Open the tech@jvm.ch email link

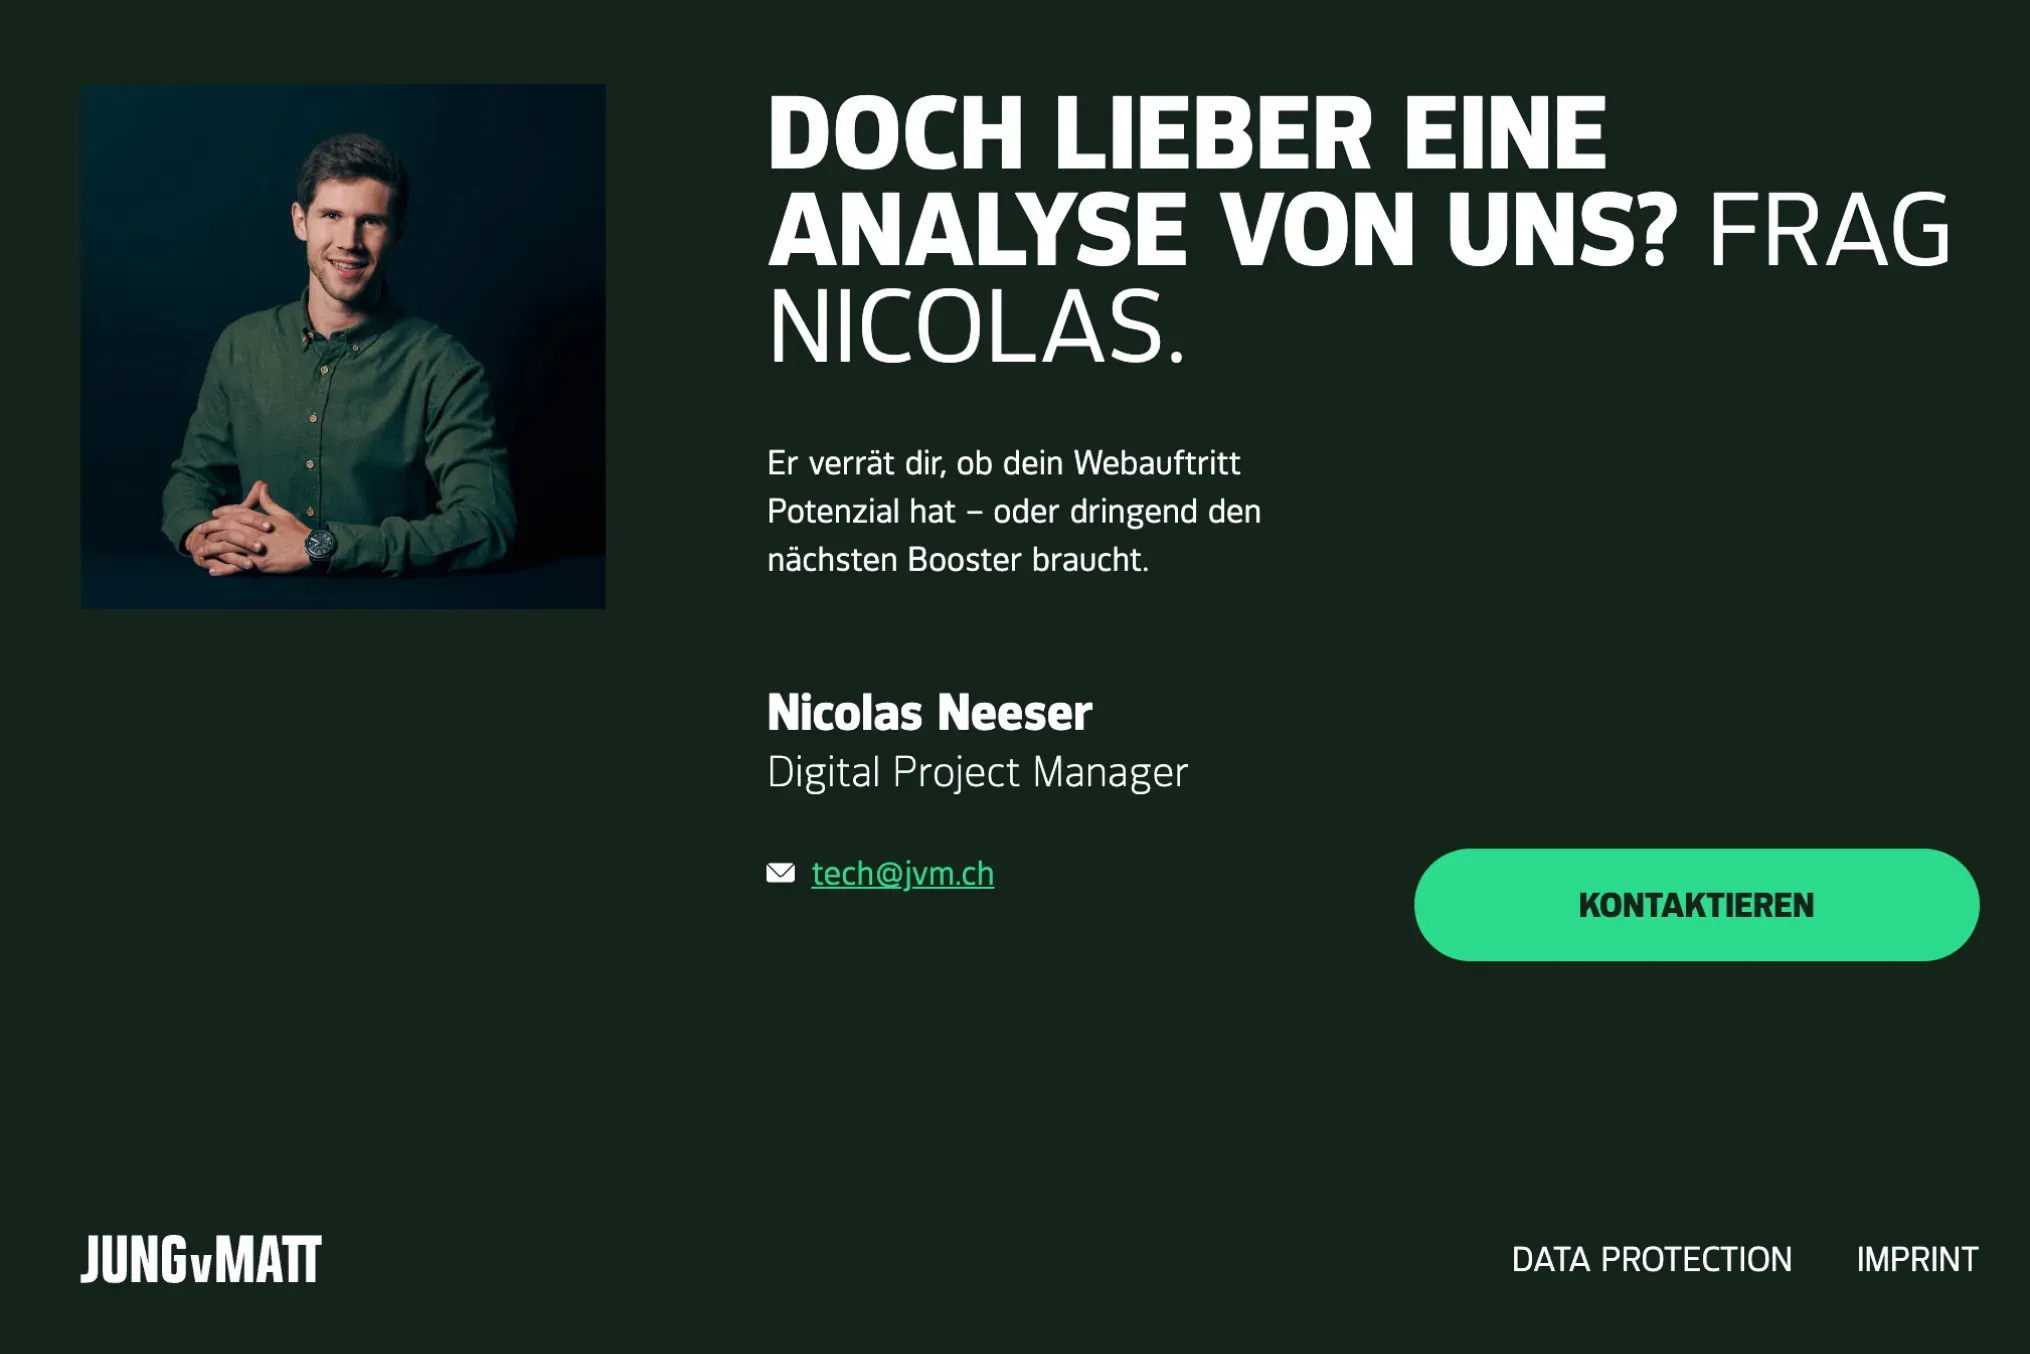pos(902,874)
